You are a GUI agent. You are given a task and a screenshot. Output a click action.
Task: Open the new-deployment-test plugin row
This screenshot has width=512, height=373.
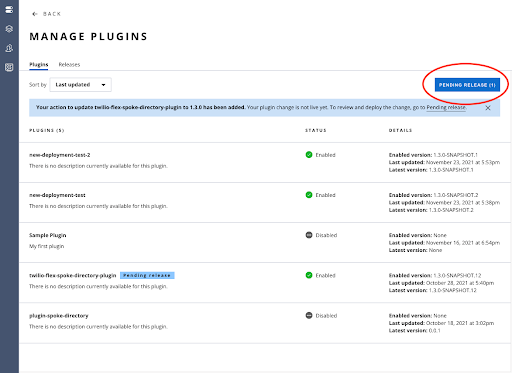(x=265, y=202)
